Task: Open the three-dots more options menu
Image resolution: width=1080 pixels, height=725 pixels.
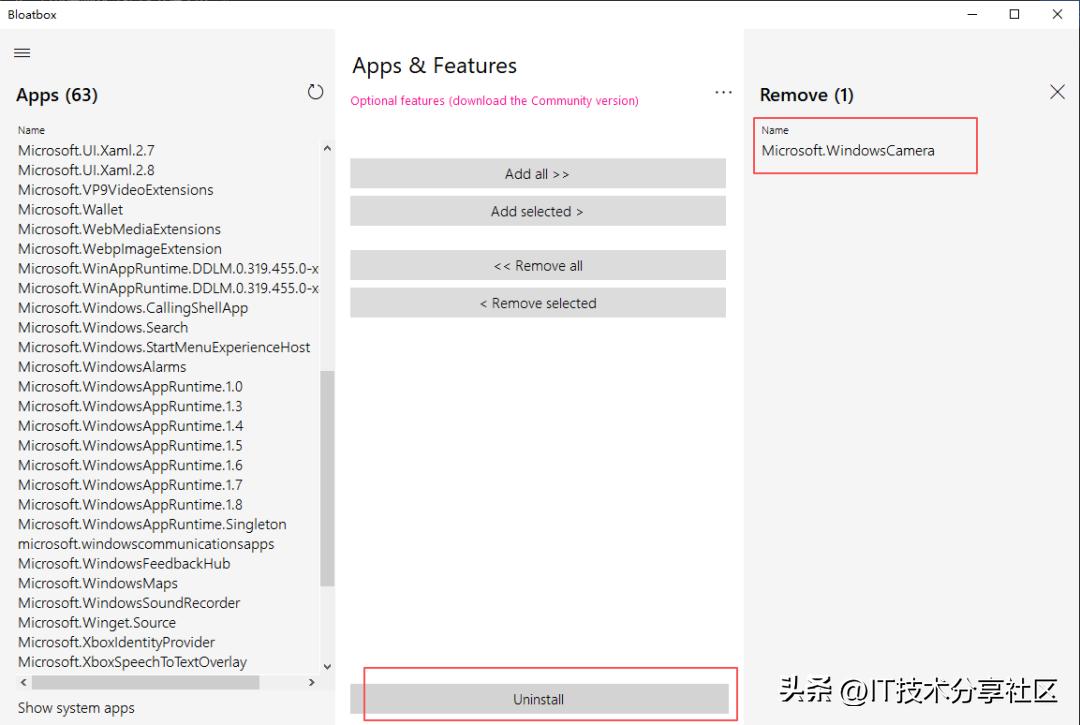Action: [x=723, y=92]
